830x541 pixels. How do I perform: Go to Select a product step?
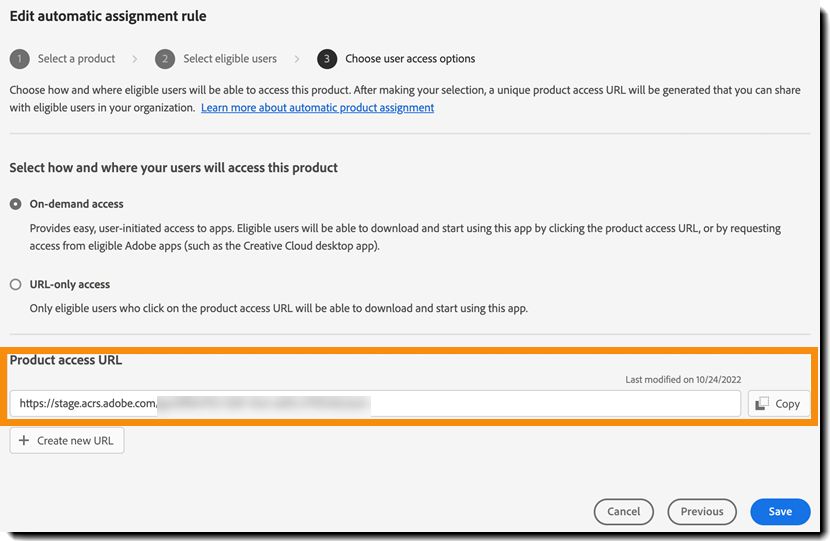click(x=76, y=59)
